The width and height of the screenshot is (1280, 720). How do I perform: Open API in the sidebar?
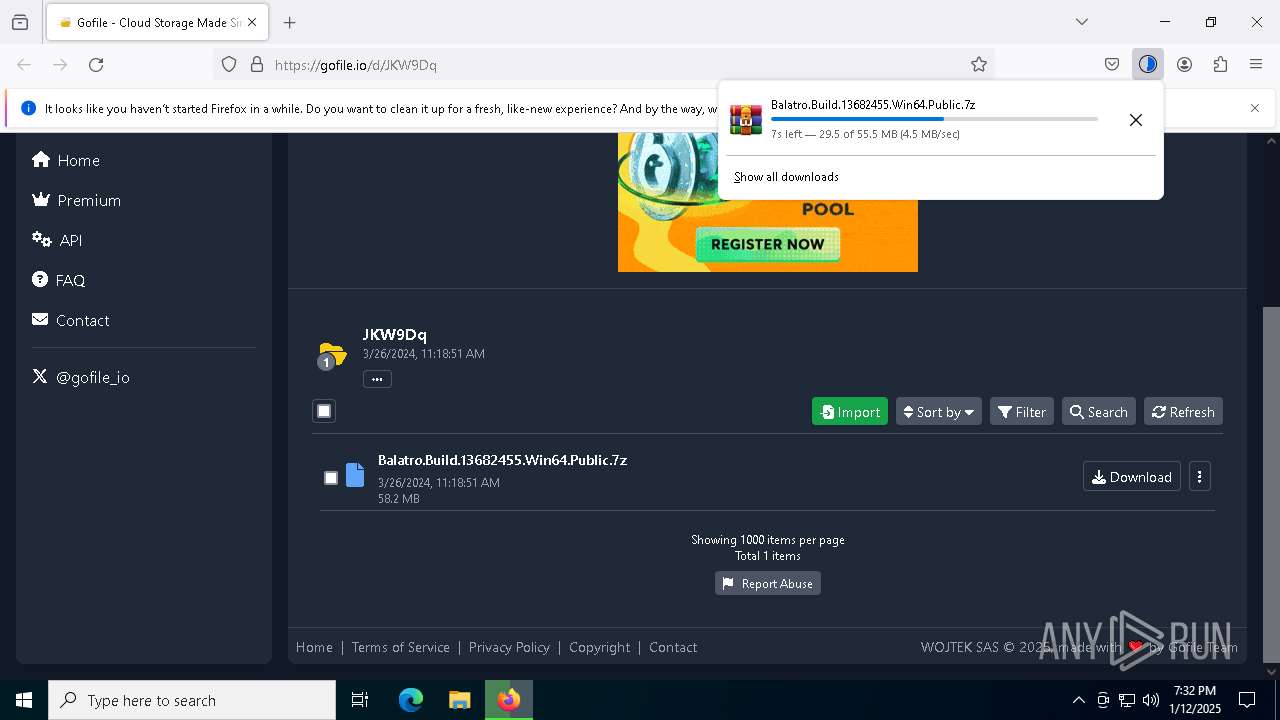click(x=57, y=240)
